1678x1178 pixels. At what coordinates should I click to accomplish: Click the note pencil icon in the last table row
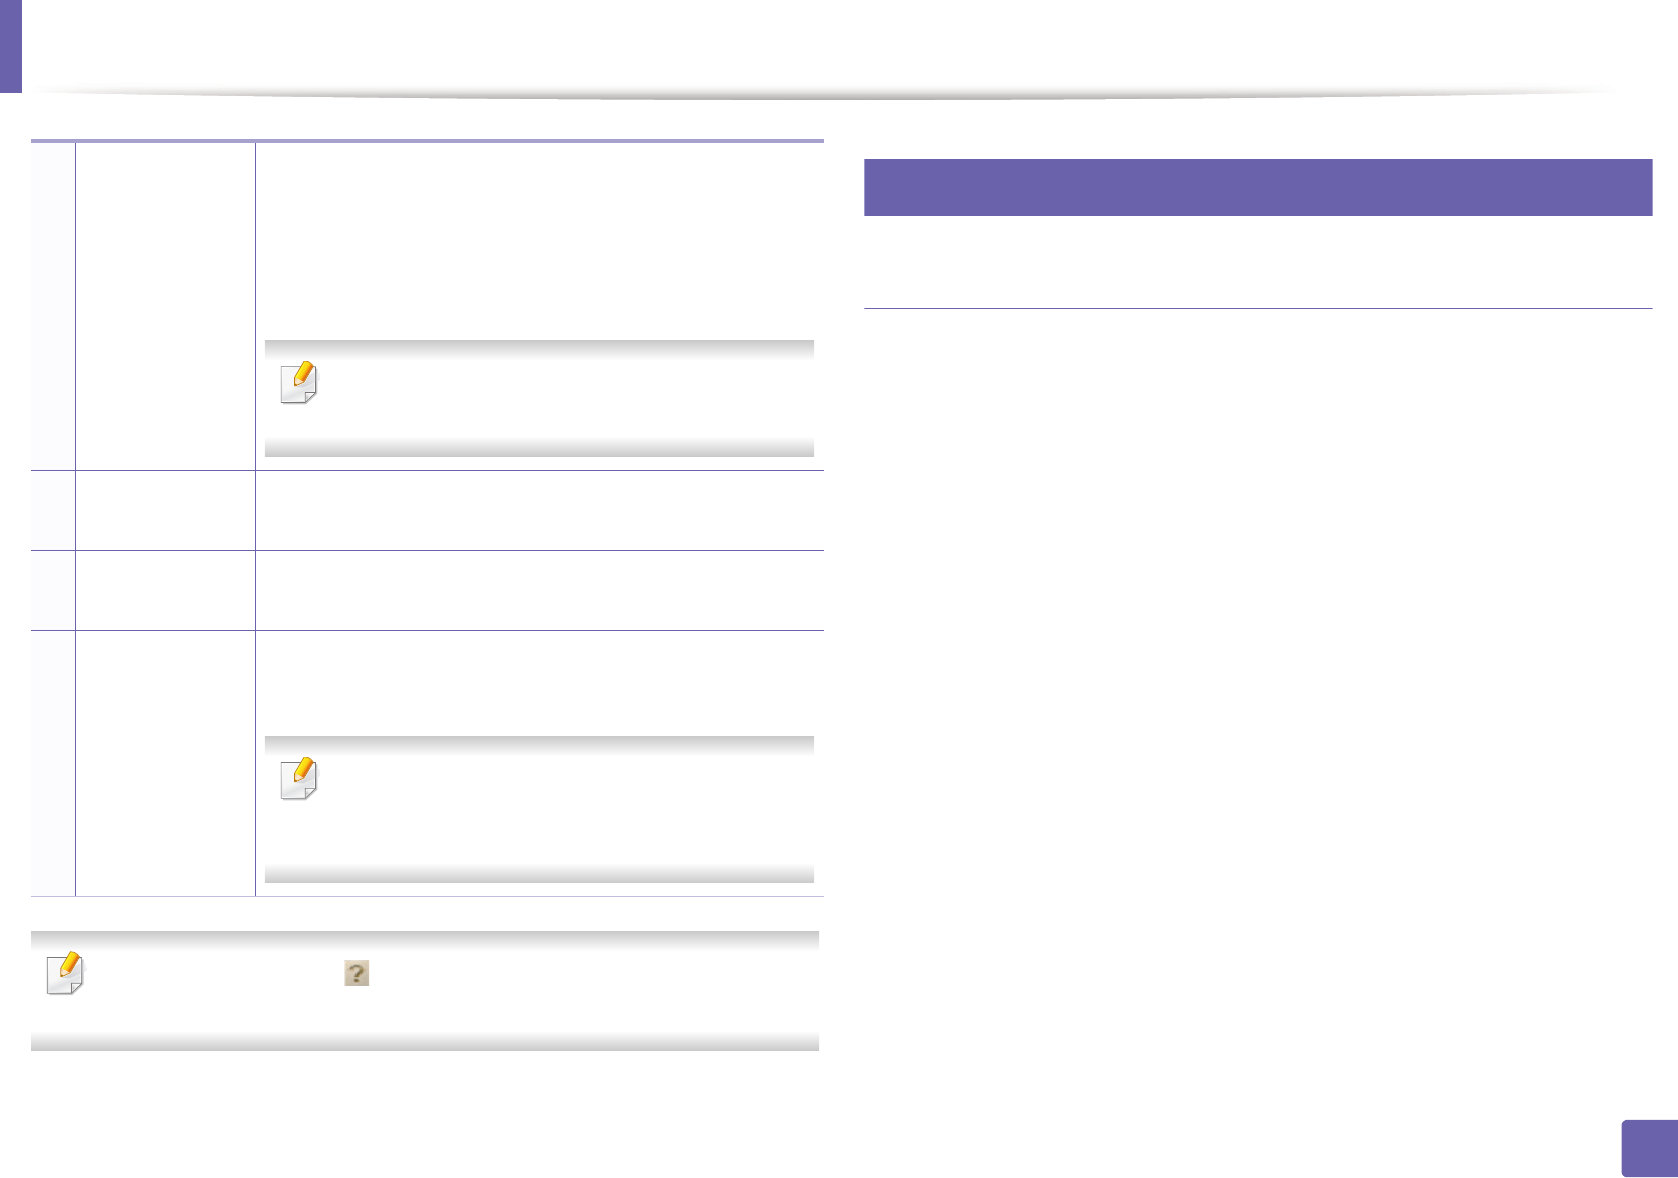point(299,778)
